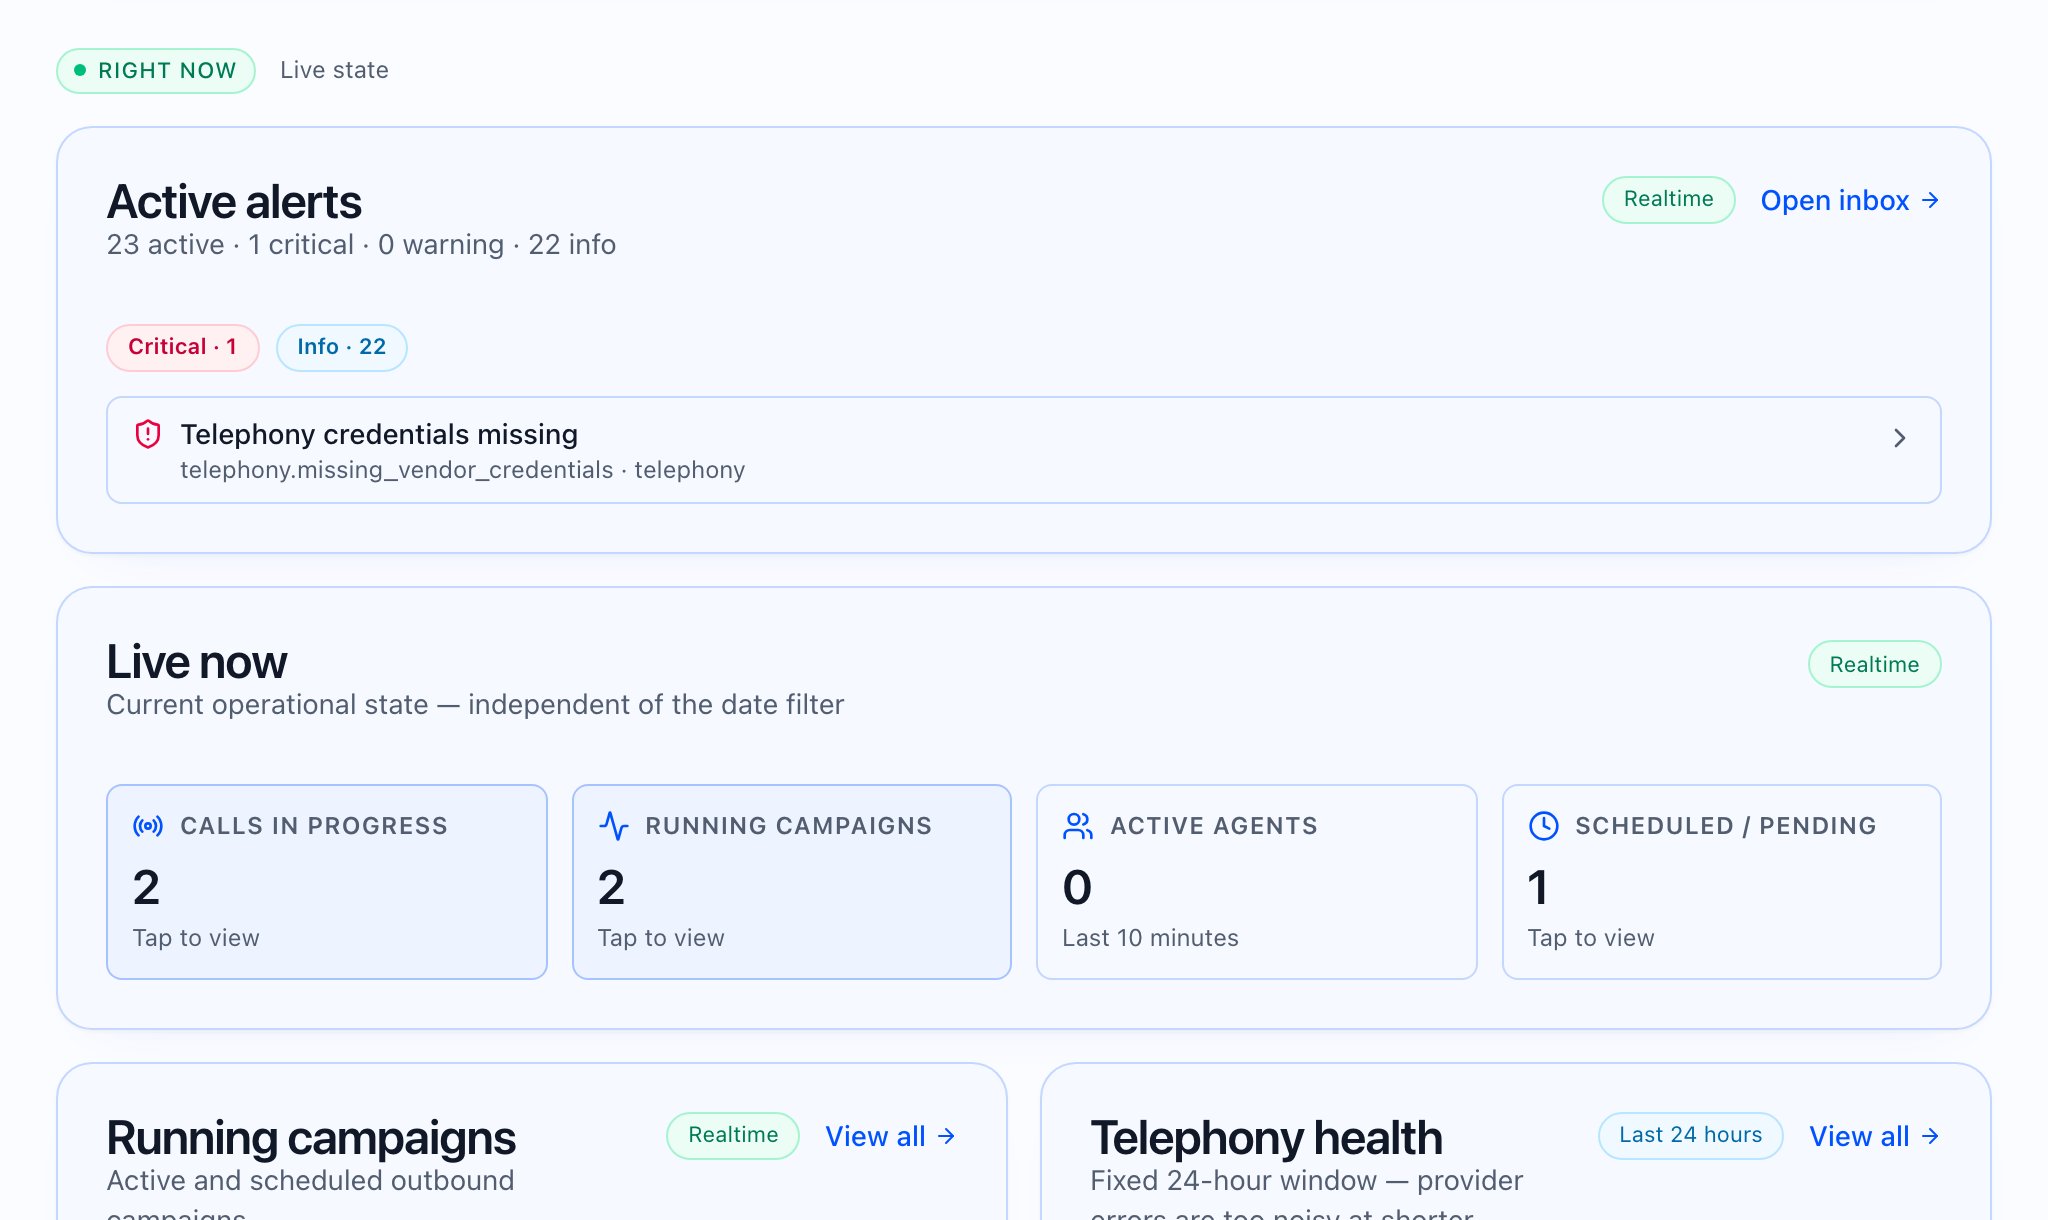Click the 'Telephony health' heading
Image resolution: width=2048 pixels, height=1220 pixels.
pyautogui.click(x=1266, y=1138)
